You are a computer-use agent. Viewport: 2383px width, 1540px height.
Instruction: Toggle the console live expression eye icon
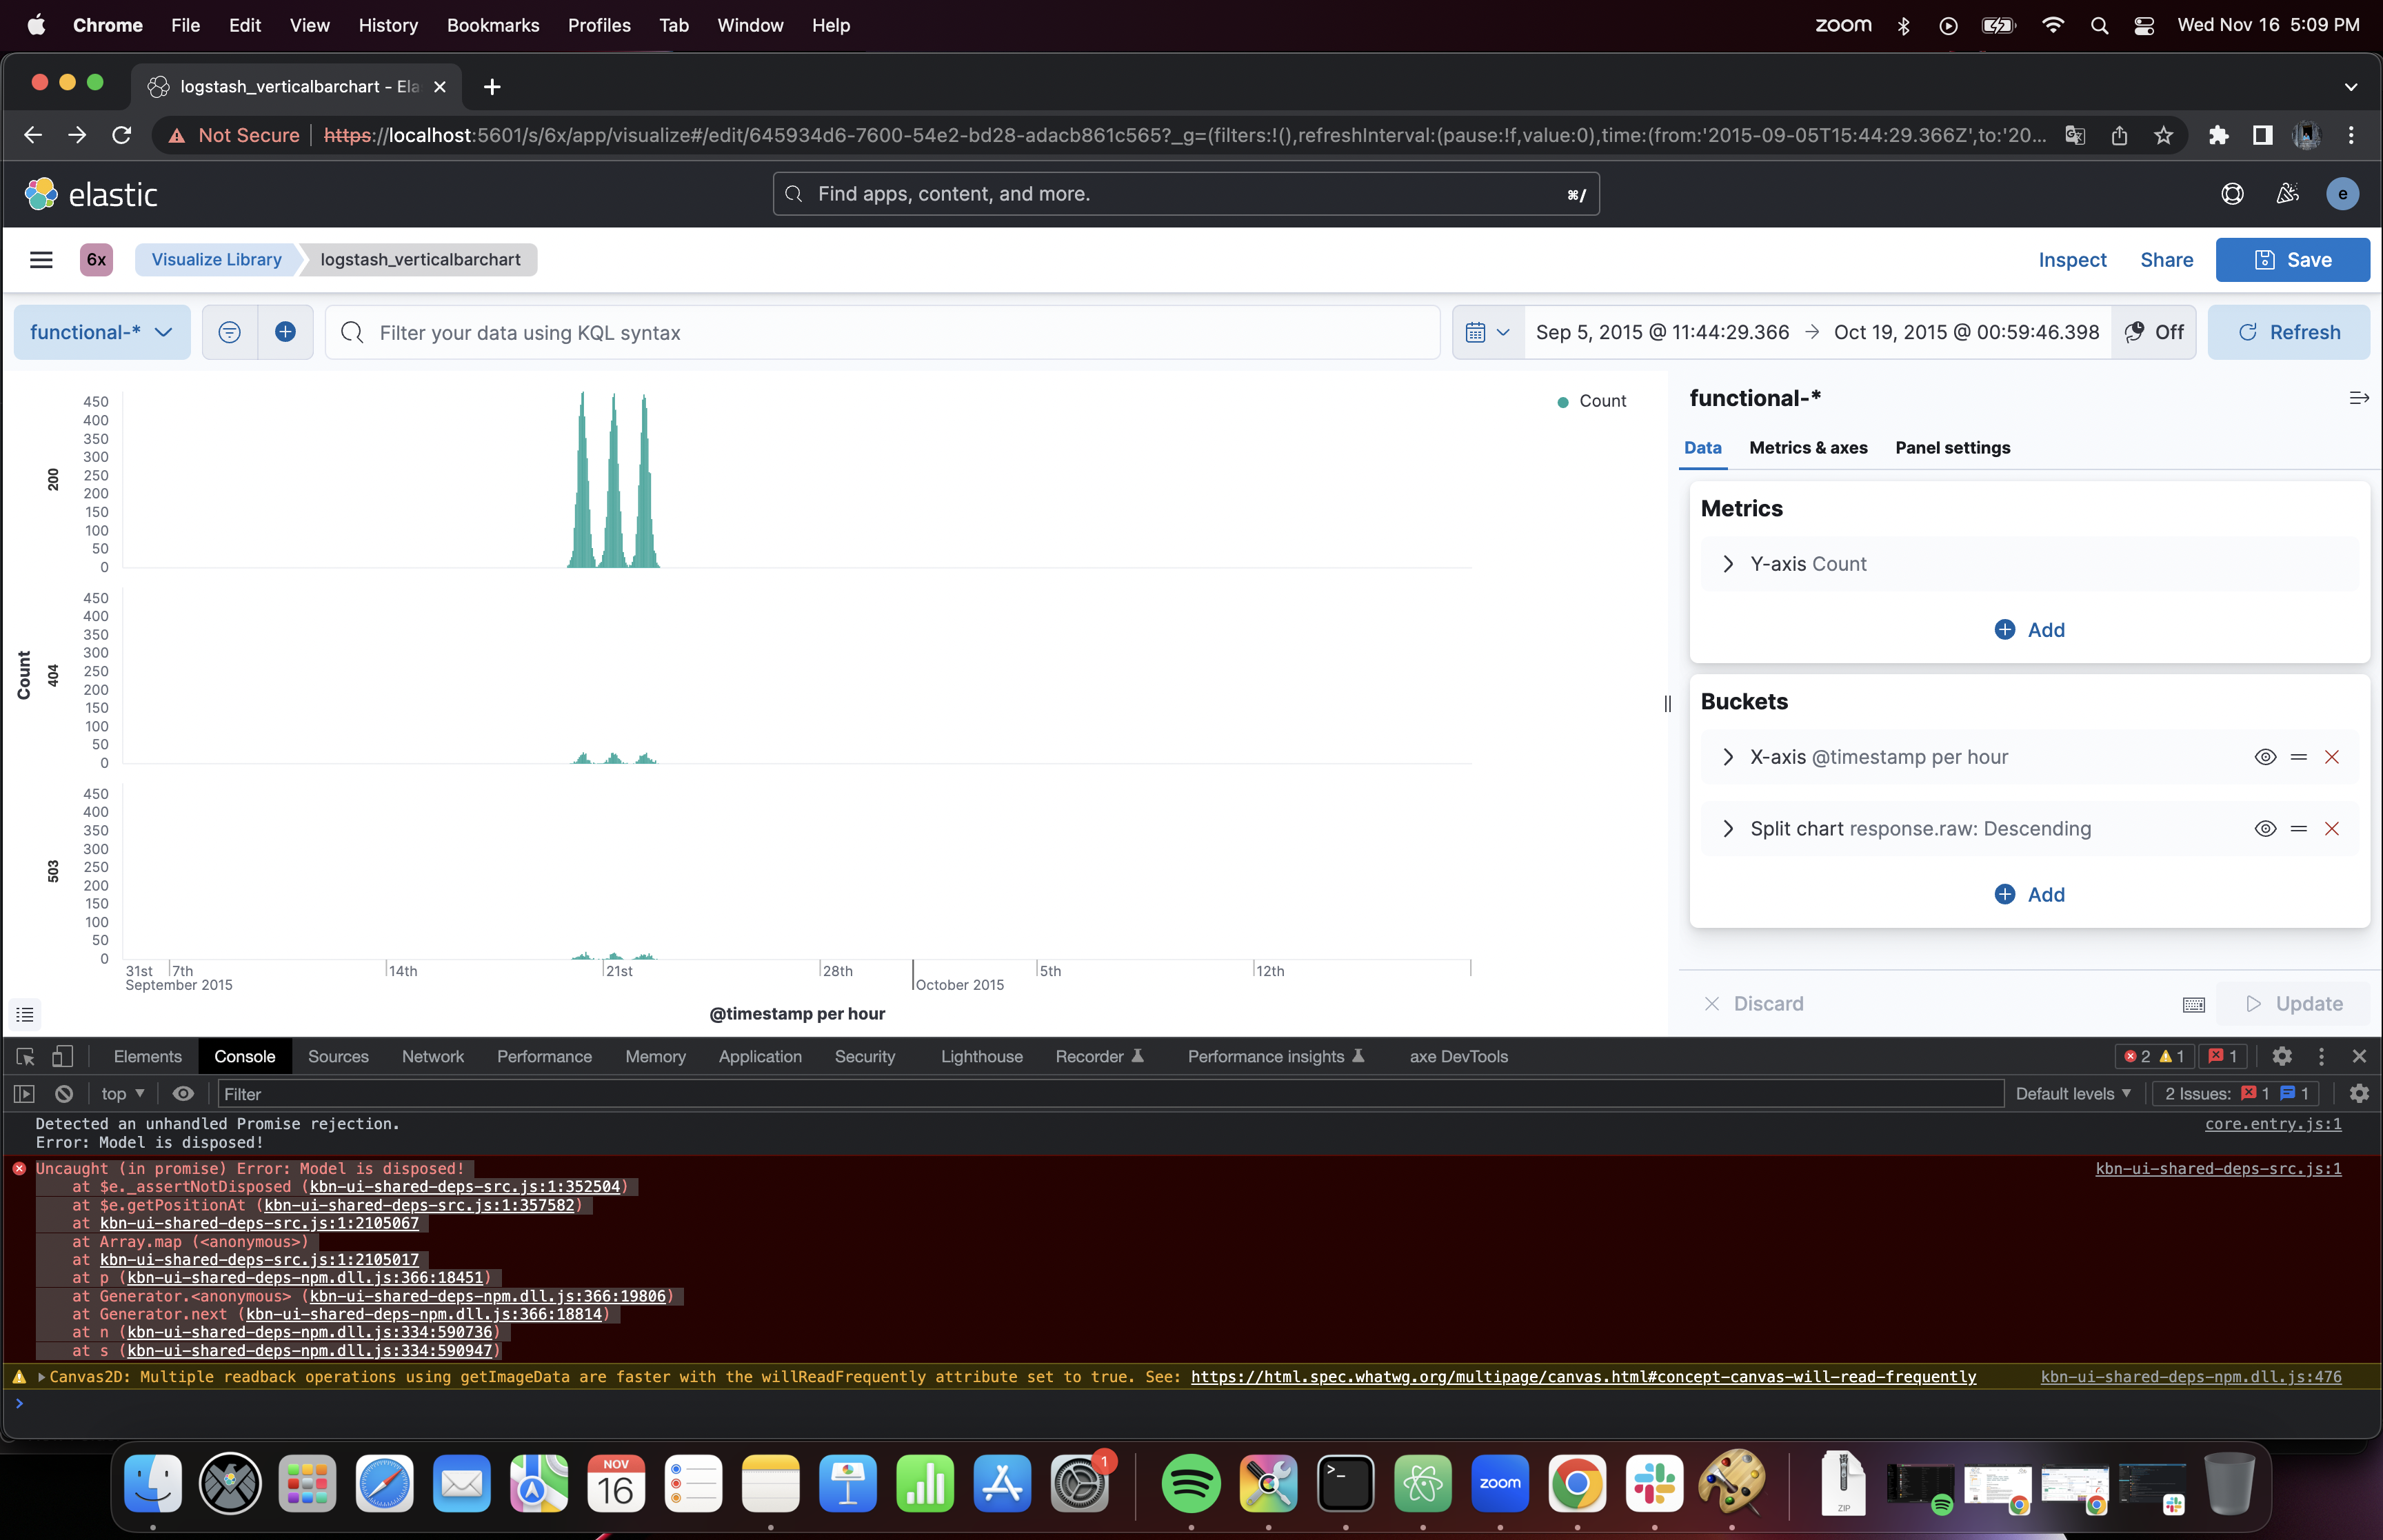(x=183, y=1094)
